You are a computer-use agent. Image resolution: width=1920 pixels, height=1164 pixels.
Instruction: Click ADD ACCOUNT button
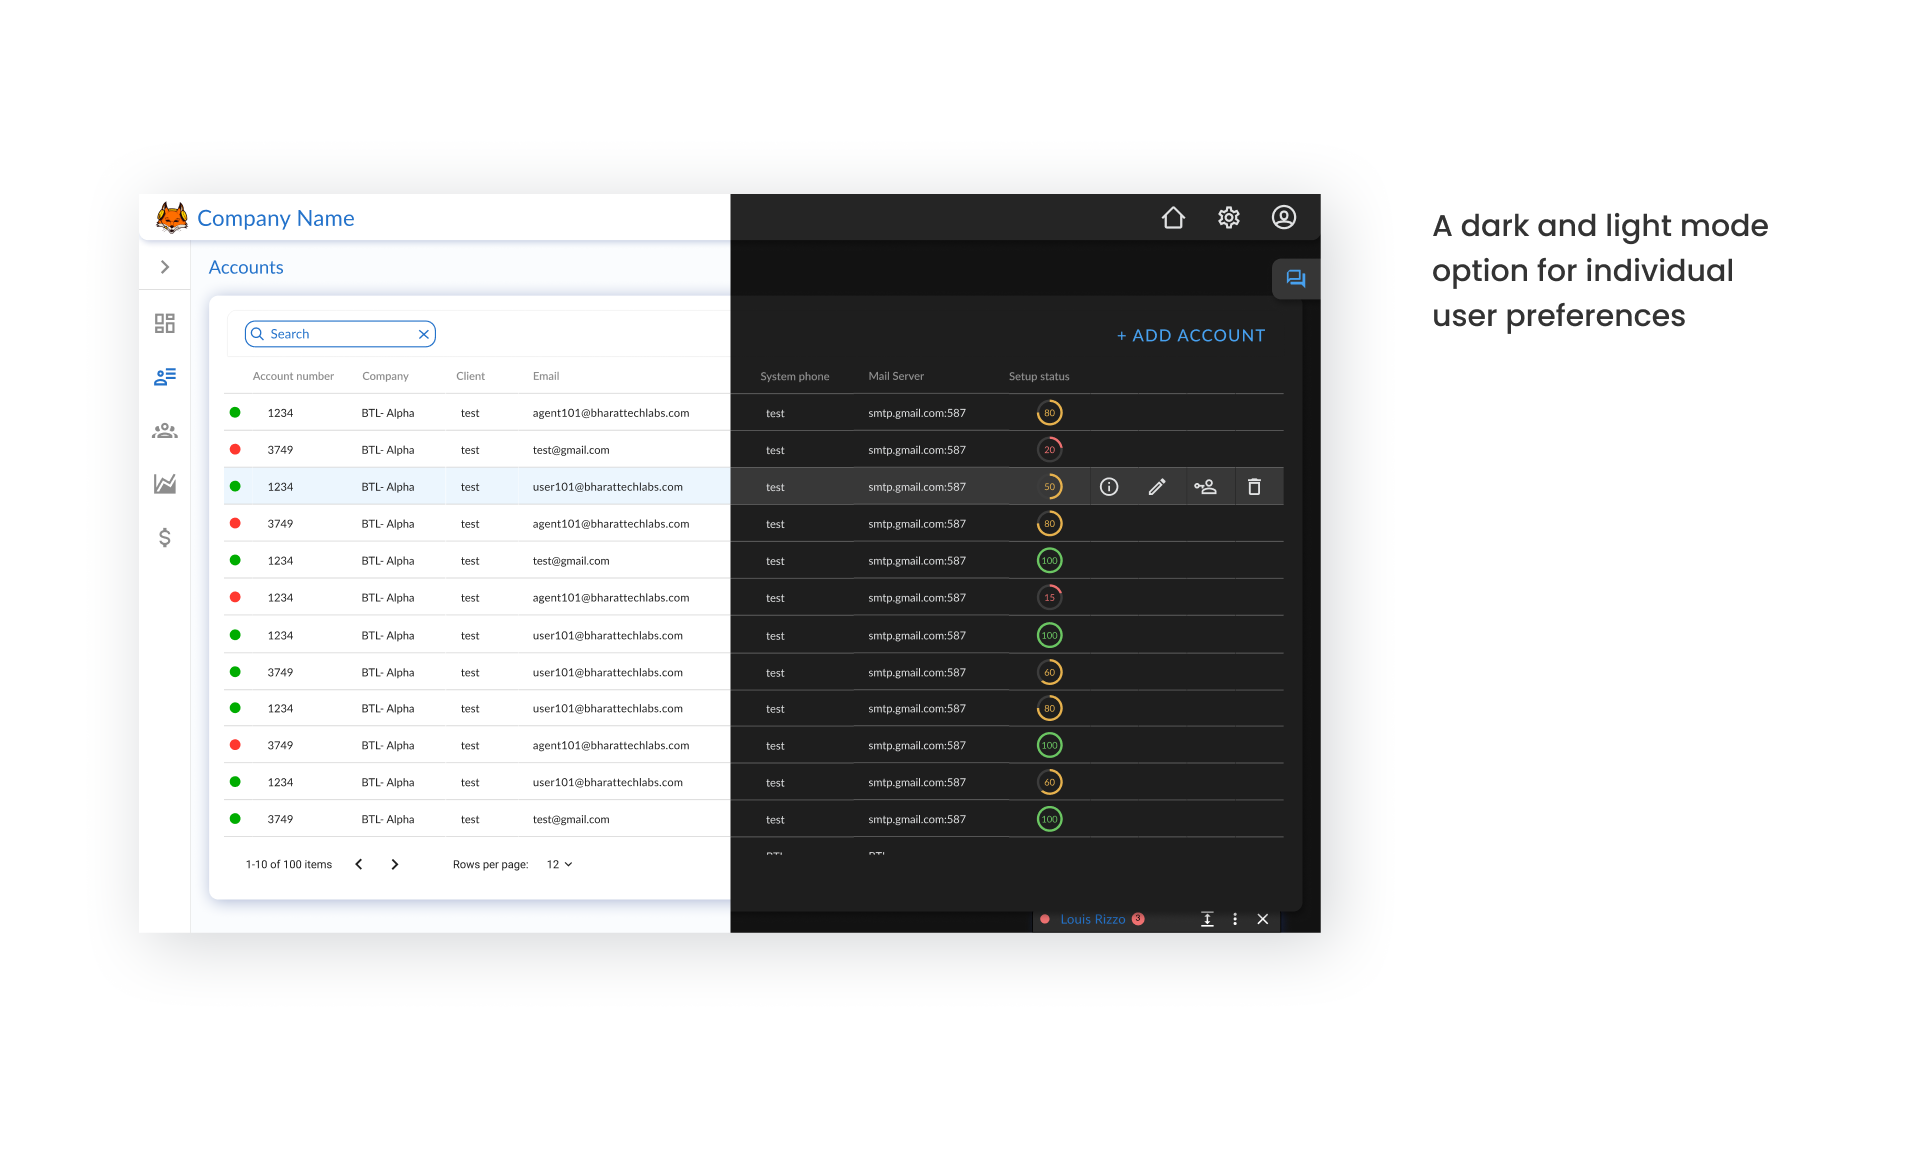click(x=1191, y=336)
